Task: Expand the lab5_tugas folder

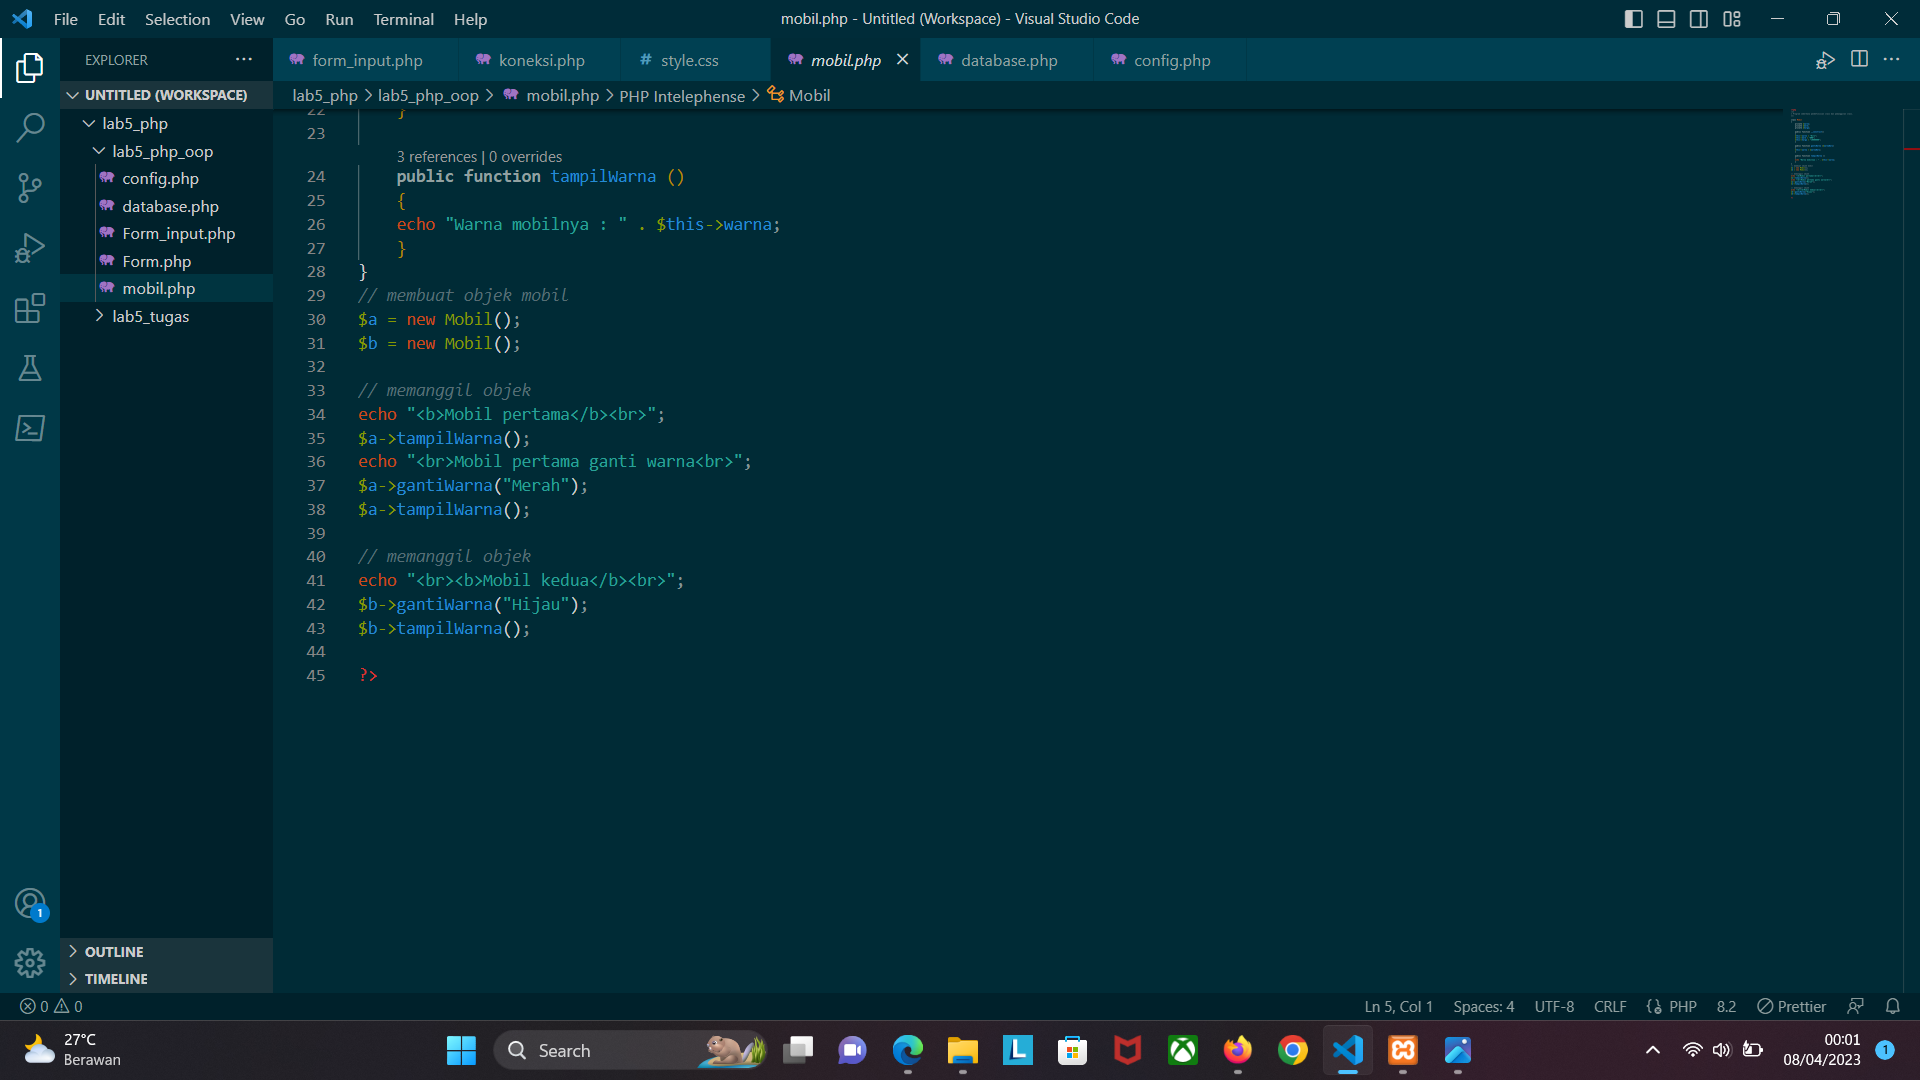Action: pyautogui.click(x=99, y=316)
